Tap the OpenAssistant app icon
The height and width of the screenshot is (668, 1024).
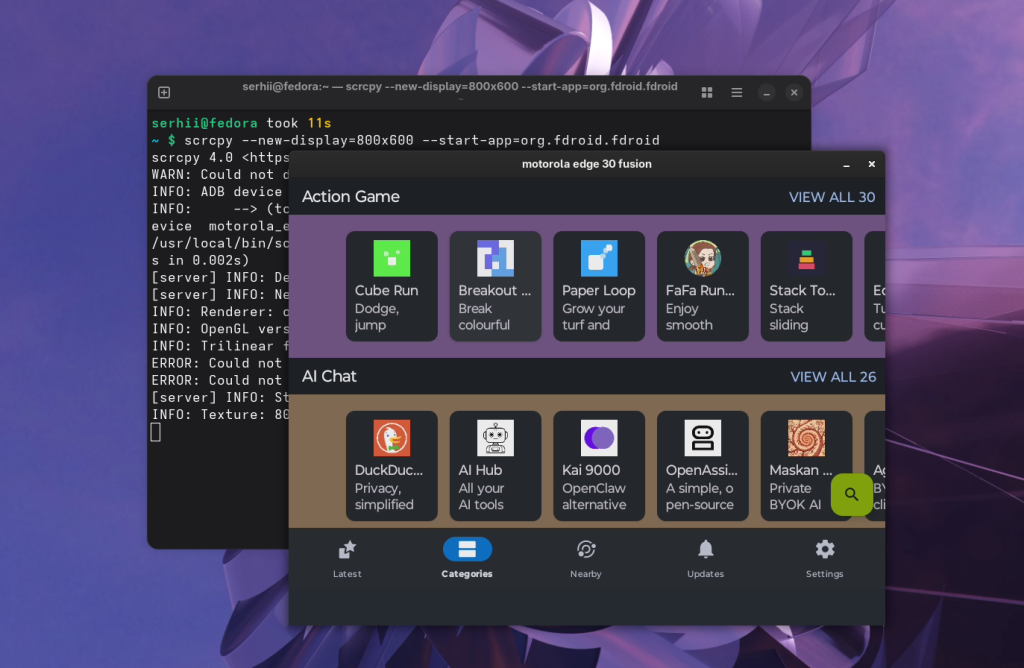click(x=703, y=437)
